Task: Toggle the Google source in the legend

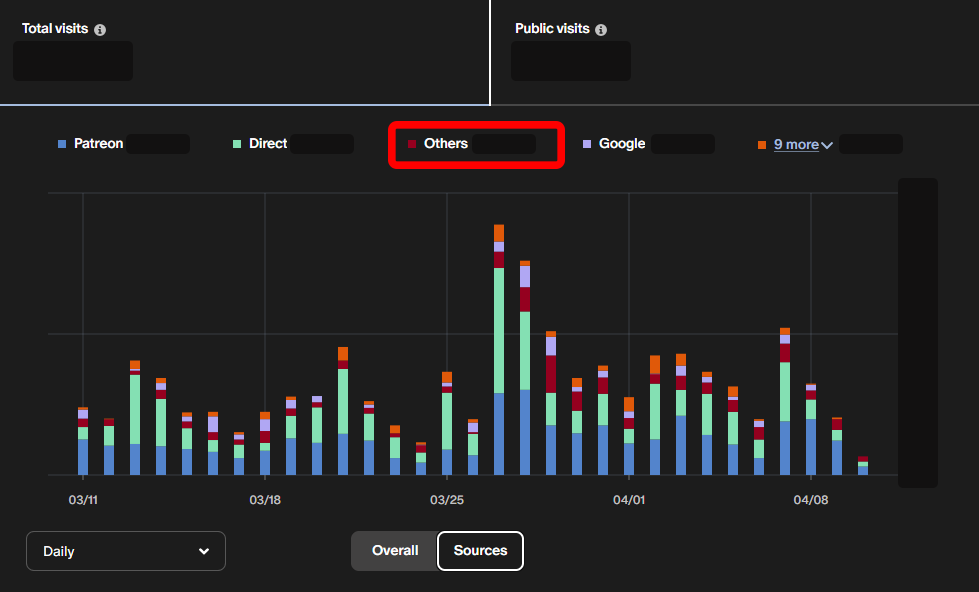Action: (x=622, y=144)
